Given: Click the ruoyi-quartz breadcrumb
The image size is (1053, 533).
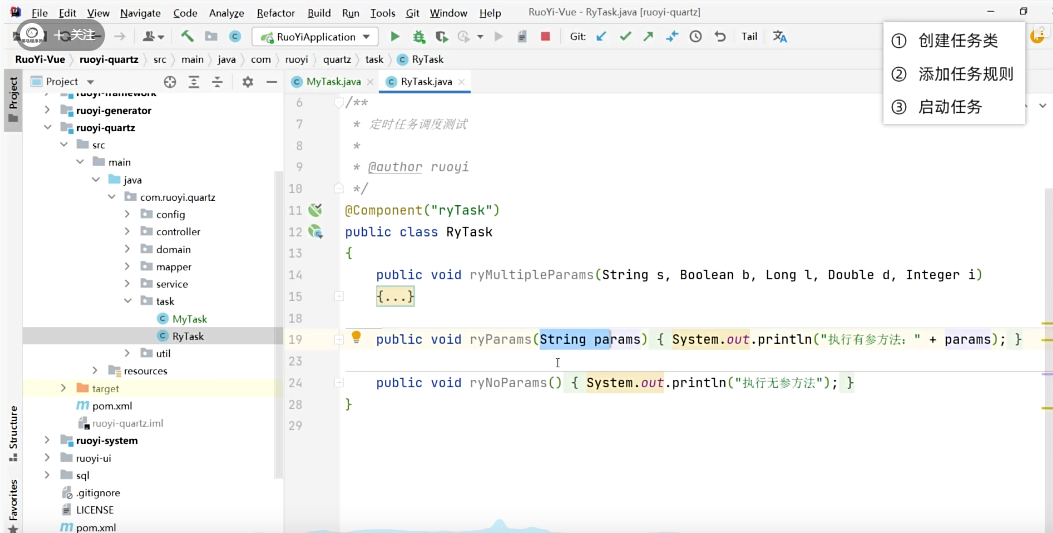Looking at the screenshot, I should pos(109,60).
